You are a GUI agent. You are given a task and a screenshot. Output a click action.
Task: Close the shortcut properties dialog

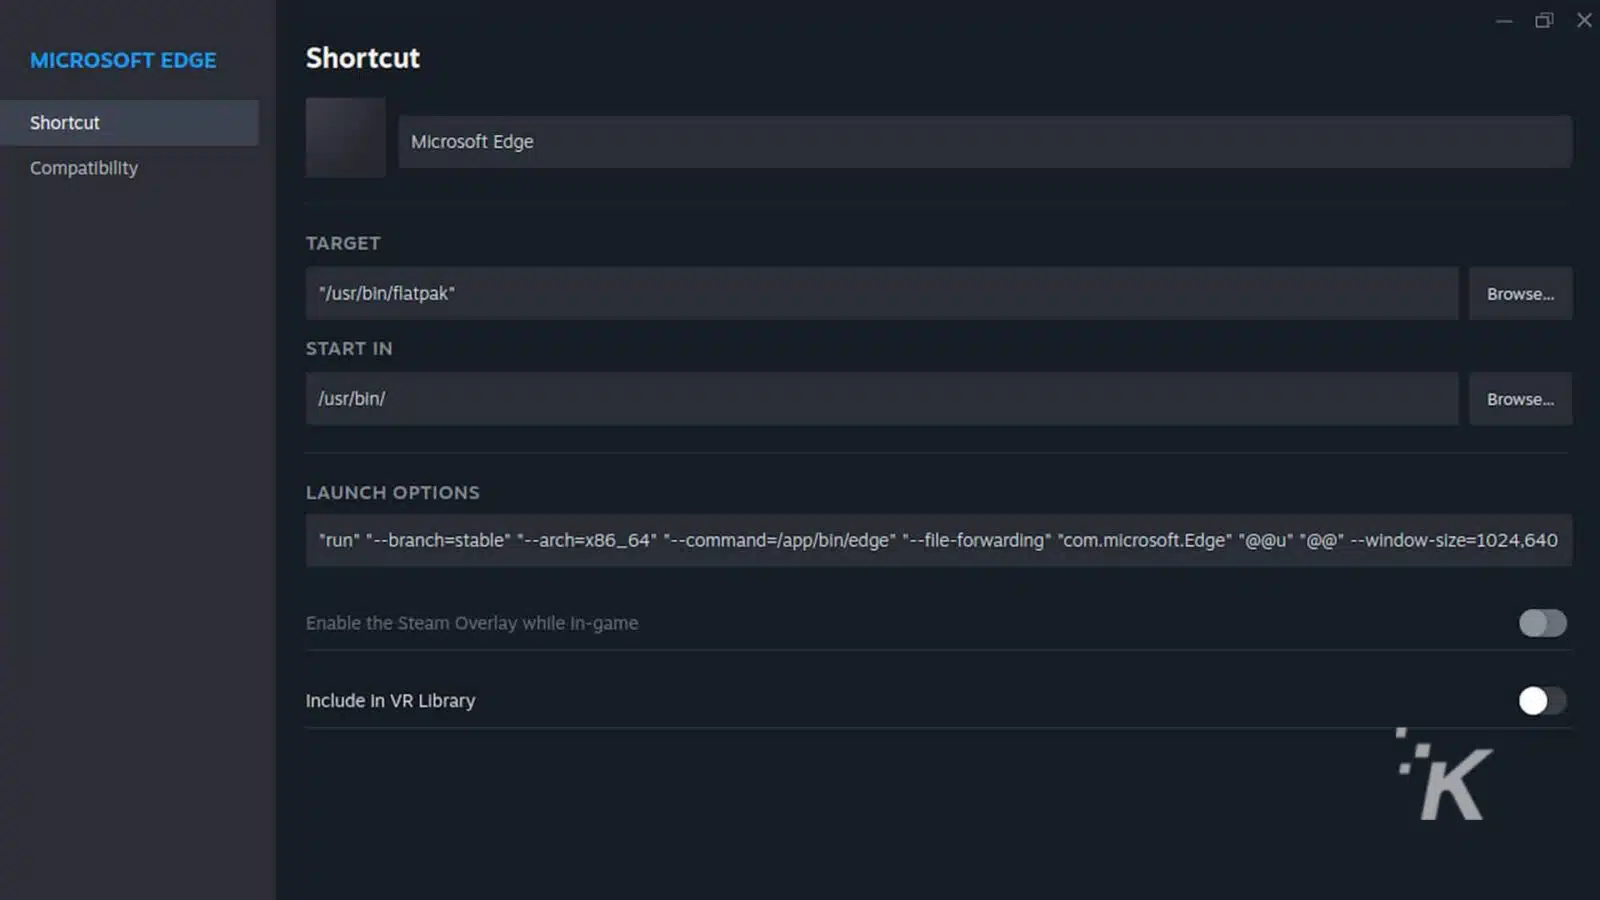tap(1584, 20)
